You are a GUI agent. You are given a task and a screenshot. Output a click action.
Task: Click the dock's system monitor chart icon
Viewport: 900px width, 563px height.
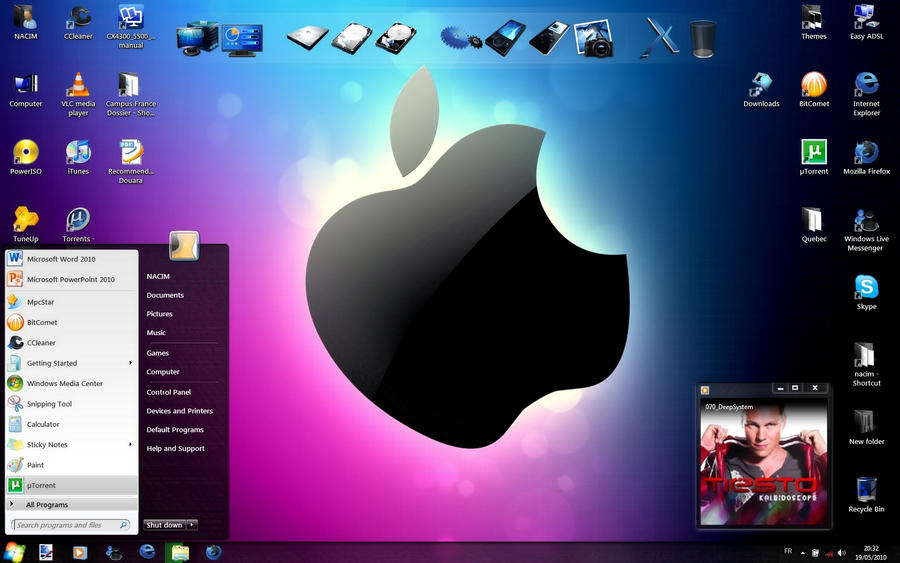pyautogui.click(x=242, y=40)
